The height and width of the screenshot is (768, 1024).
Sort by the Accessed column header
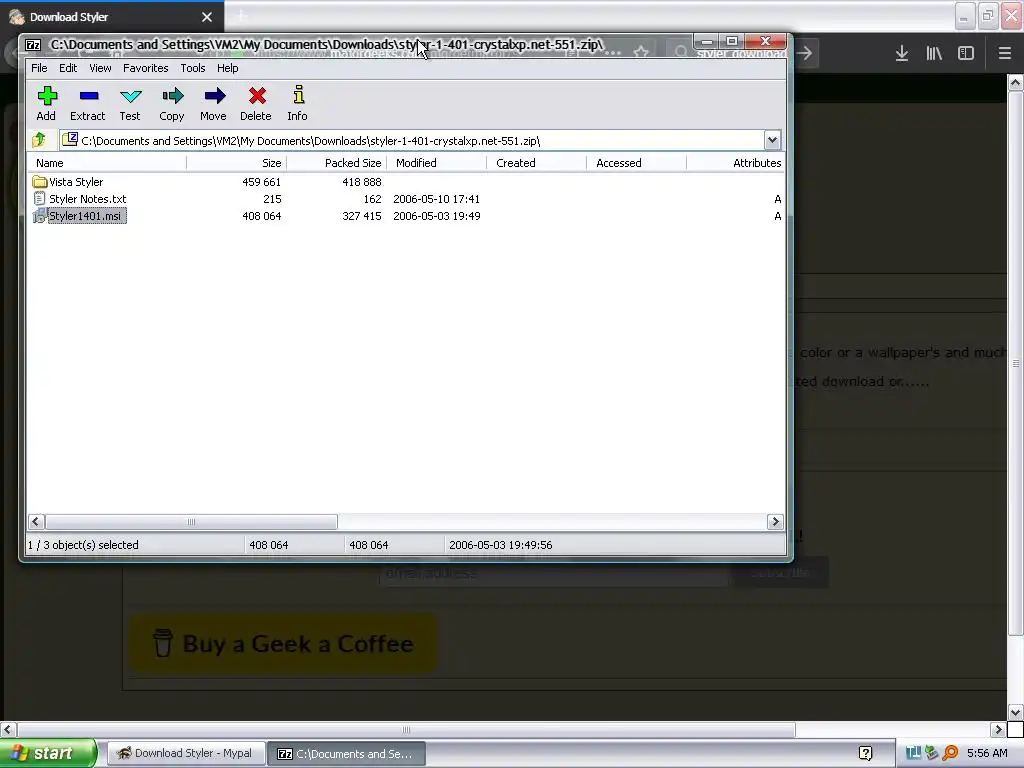pyautogui.click(x=636, y=163)
